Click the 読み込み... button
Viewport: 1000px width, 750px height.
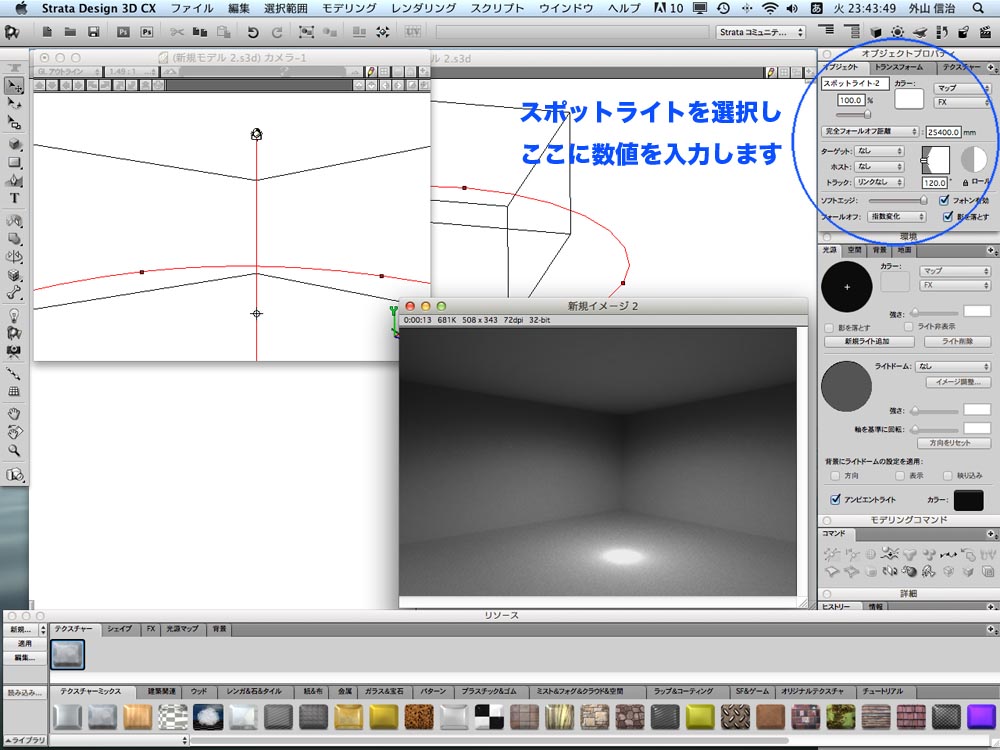(25, 693)
